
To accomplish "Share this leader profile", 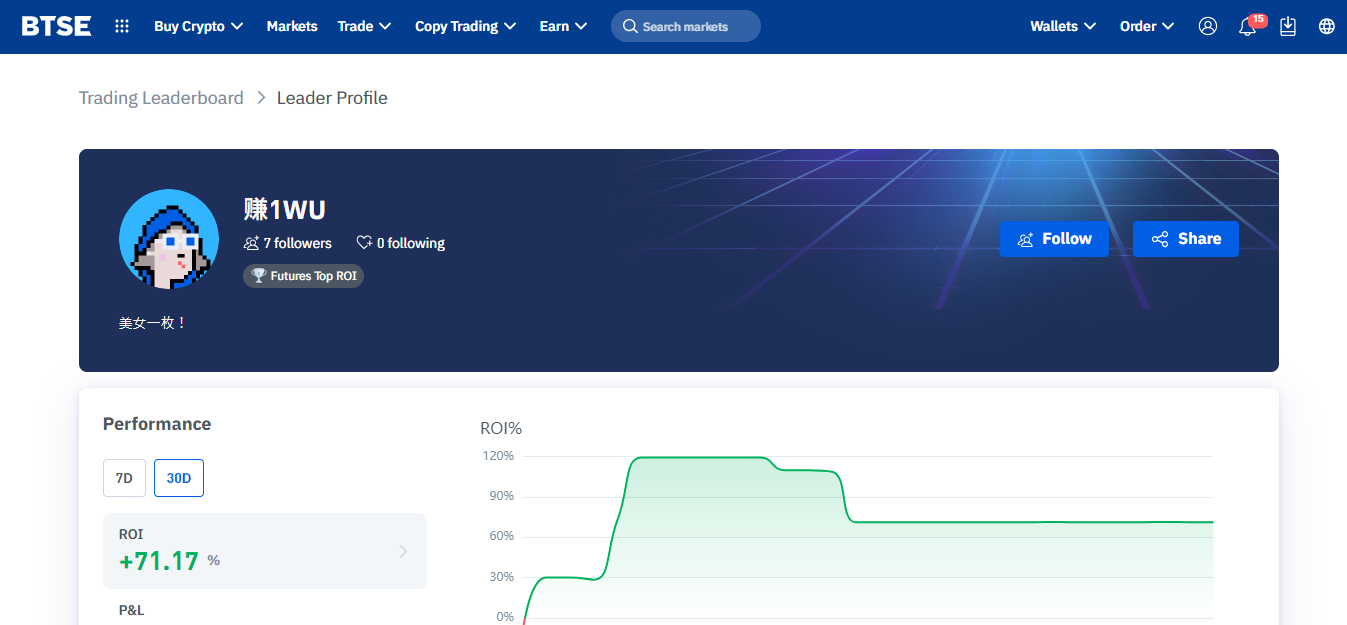I will pos(1186,239).
